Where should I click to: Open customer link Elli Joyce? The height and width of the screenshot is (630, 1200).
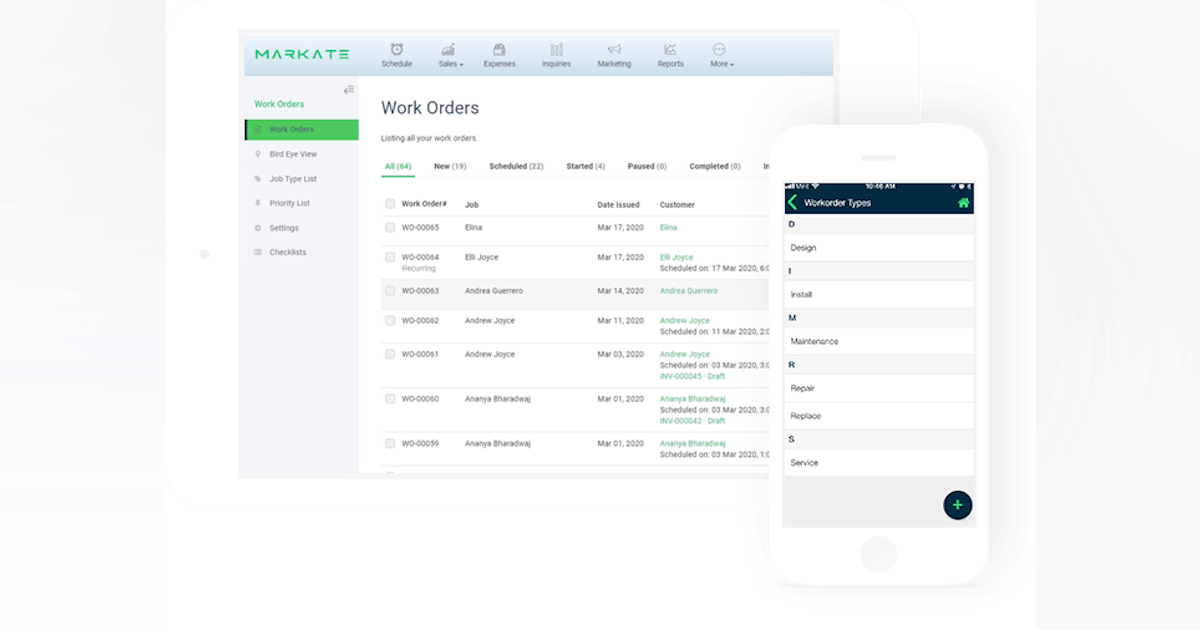[676, 257]
